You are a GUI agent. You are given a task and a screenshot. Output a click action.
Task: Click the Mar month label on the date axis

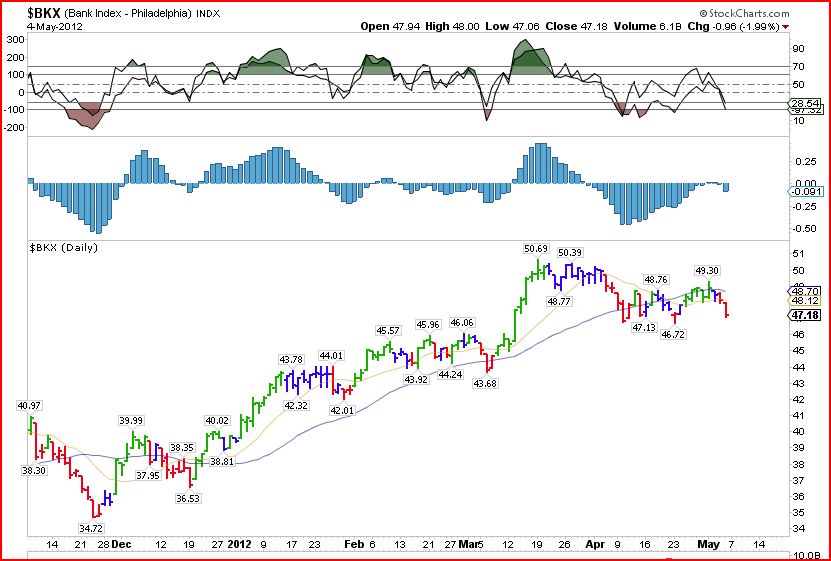(x=469, y=545)
